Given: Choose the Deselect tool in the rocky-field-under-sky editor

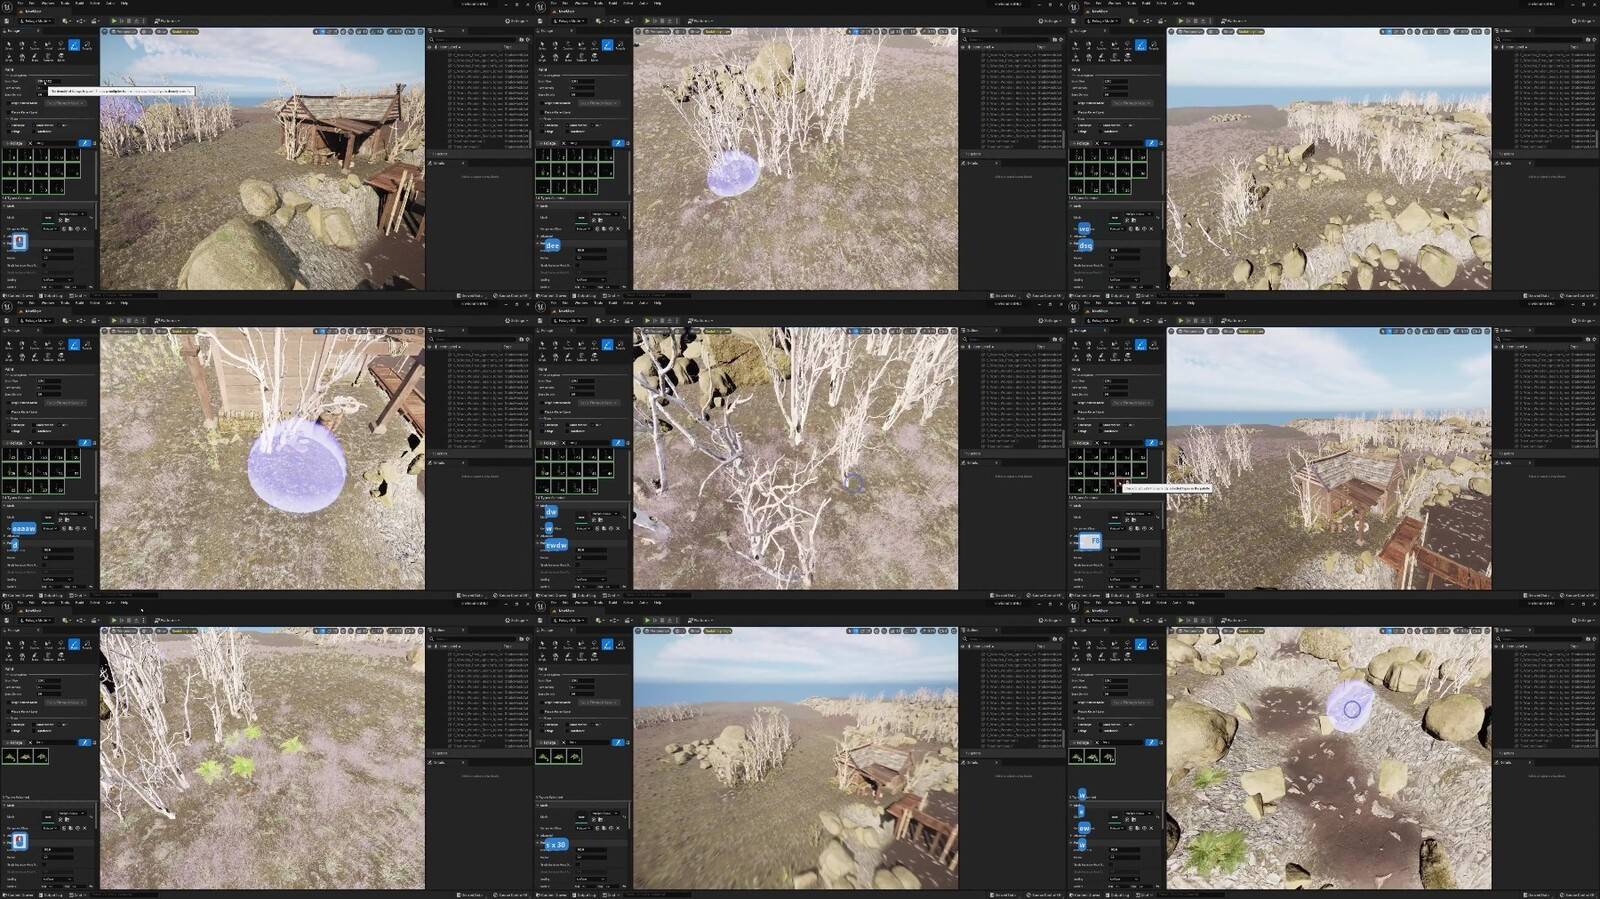Looking at the screenshot, I should click(x=1102, y=45).
